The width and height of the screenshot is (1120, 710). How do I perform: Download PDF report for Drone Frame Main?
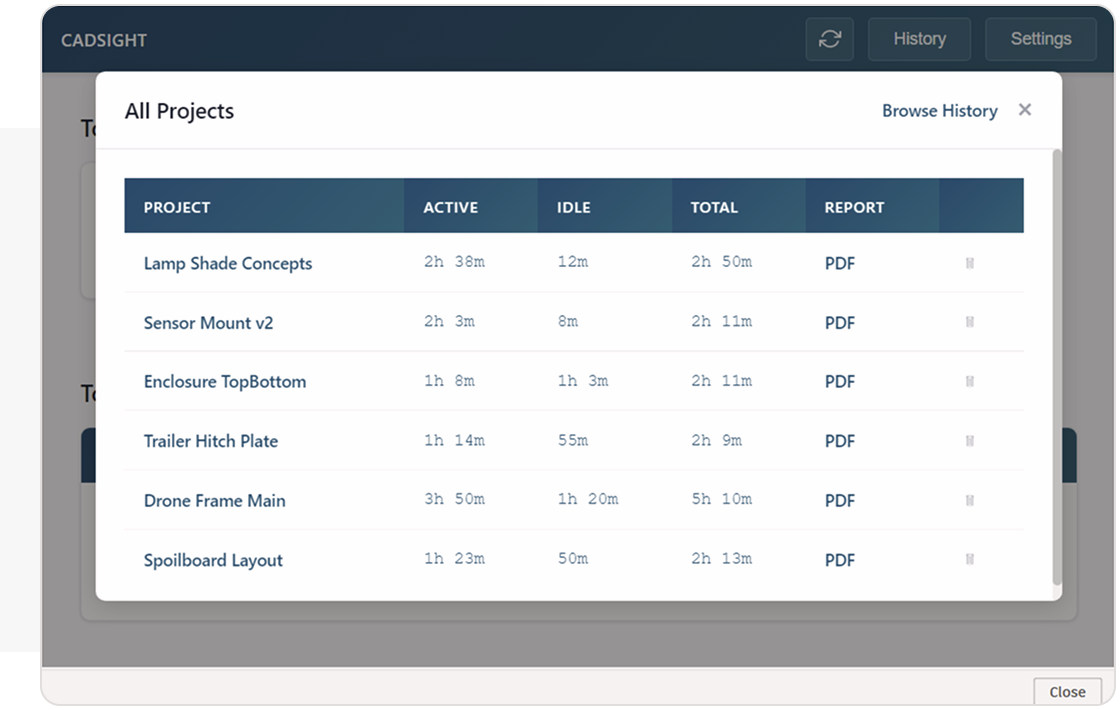click(x=840, y=501)
